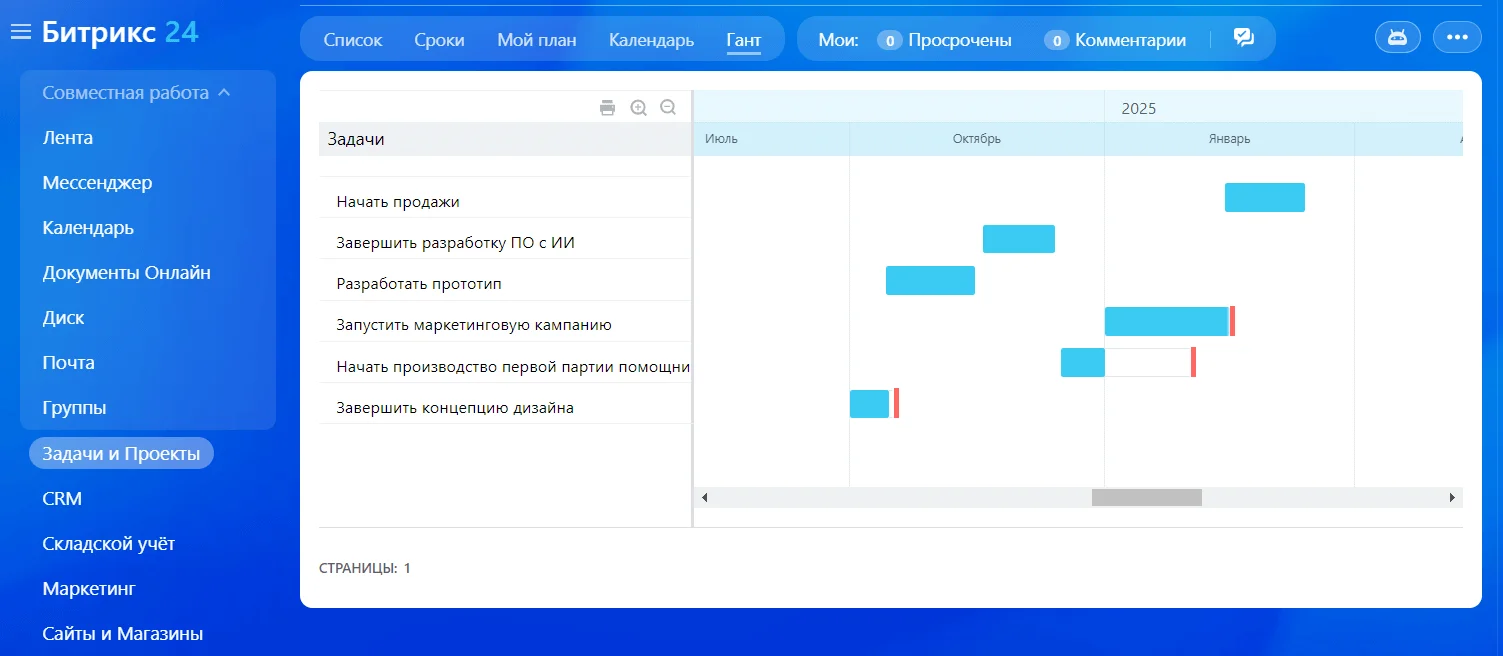Select the Gantt bar for Начать продажи
This screenshot has height=656, width=1503.
point(1265,197)
